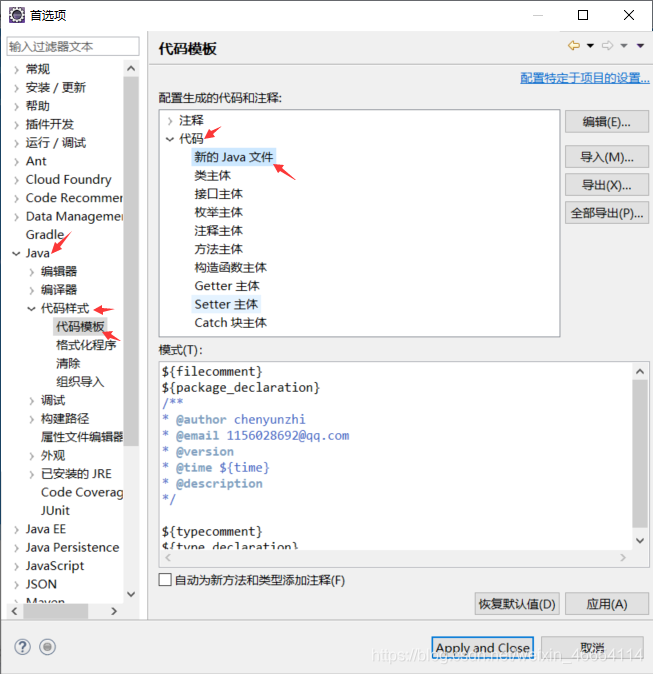Click the pattern editor scroll down arrow
Image resolution: width=653 pixels, height=674 pixels.
pyautogui.click(x=640, y=541)
